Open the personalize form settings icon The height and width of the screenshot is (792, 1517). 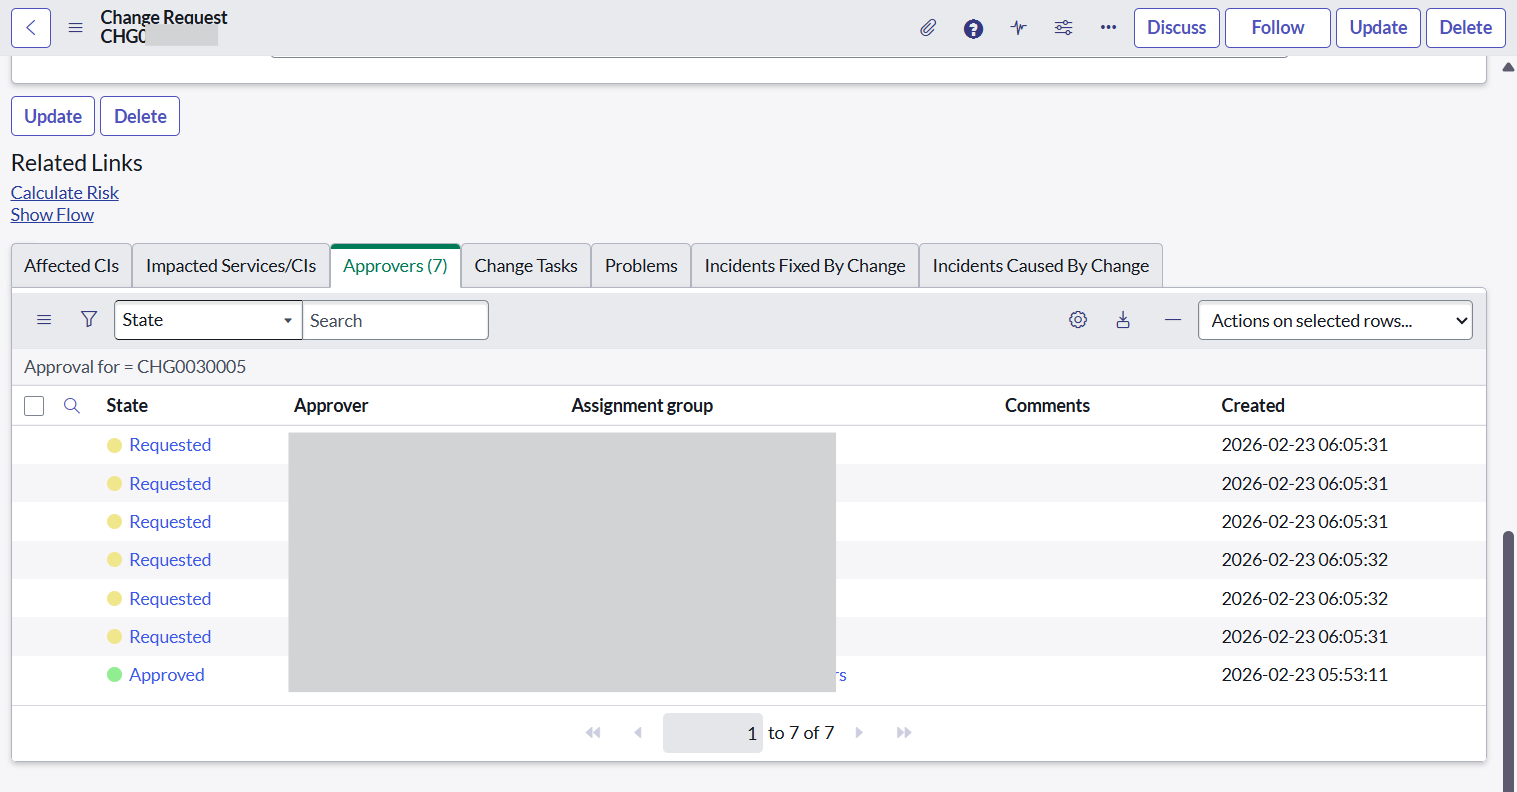click(1063, 28)
